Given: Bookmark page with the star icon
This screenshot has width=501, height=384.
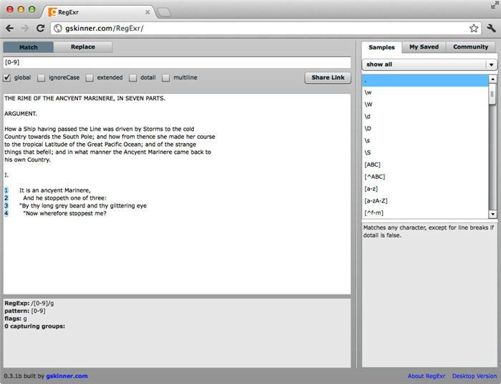Looking at the screenshot, I should [474, 28].
